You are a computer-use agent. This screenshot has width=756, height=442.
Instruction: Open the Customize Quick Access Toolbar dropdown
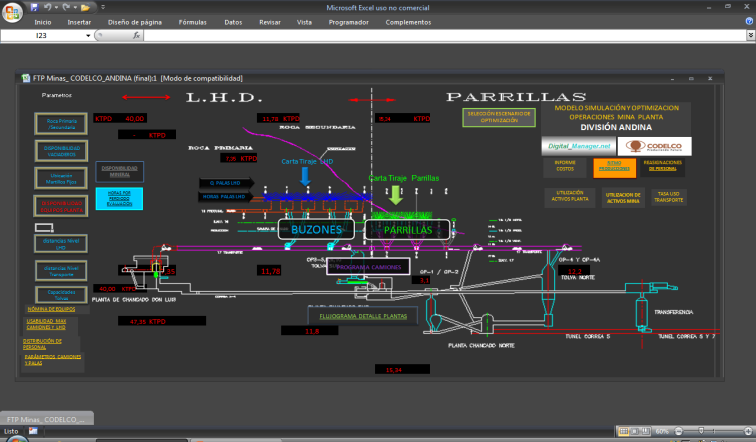pos(103,7)
